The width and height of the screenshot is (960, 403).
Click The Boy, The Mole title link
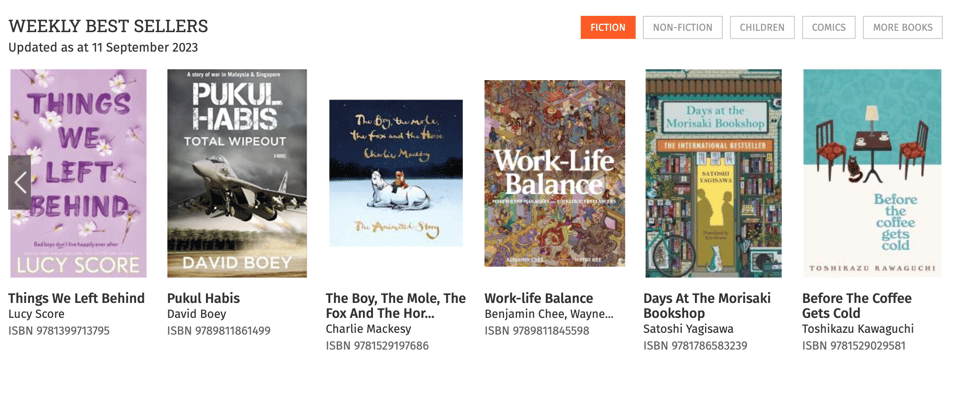[396, 305]
